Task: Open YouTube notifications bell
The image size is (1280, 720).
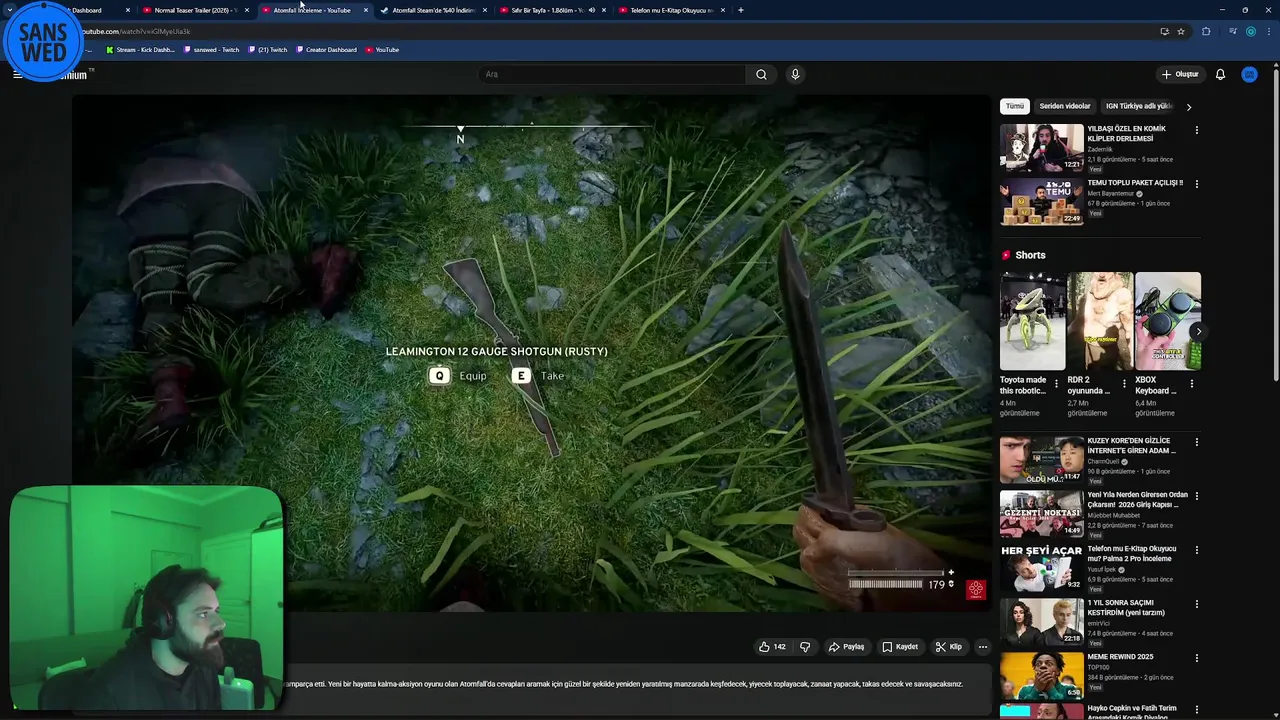Action: [1220, 74]
